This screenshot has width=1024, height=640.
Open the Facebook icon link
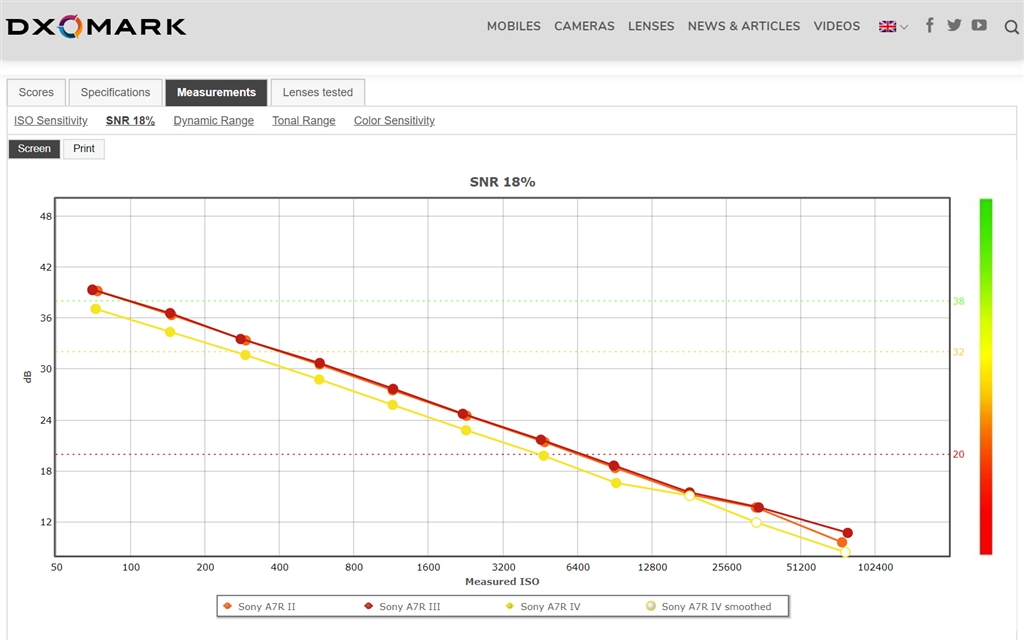[x=929, y=25]
